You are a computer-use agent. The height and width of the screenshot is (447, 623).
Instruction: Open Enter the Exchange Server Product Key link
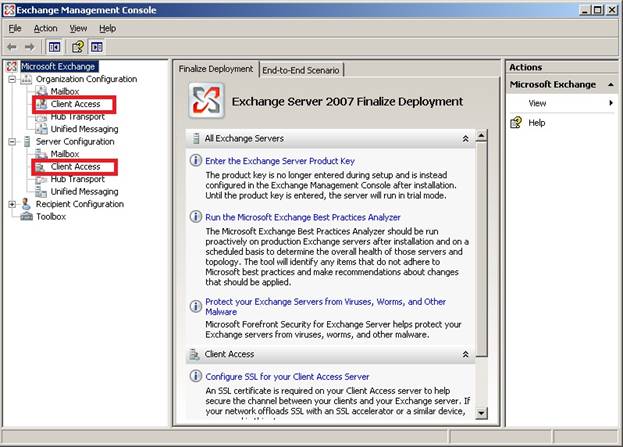(x=280, y=161)
